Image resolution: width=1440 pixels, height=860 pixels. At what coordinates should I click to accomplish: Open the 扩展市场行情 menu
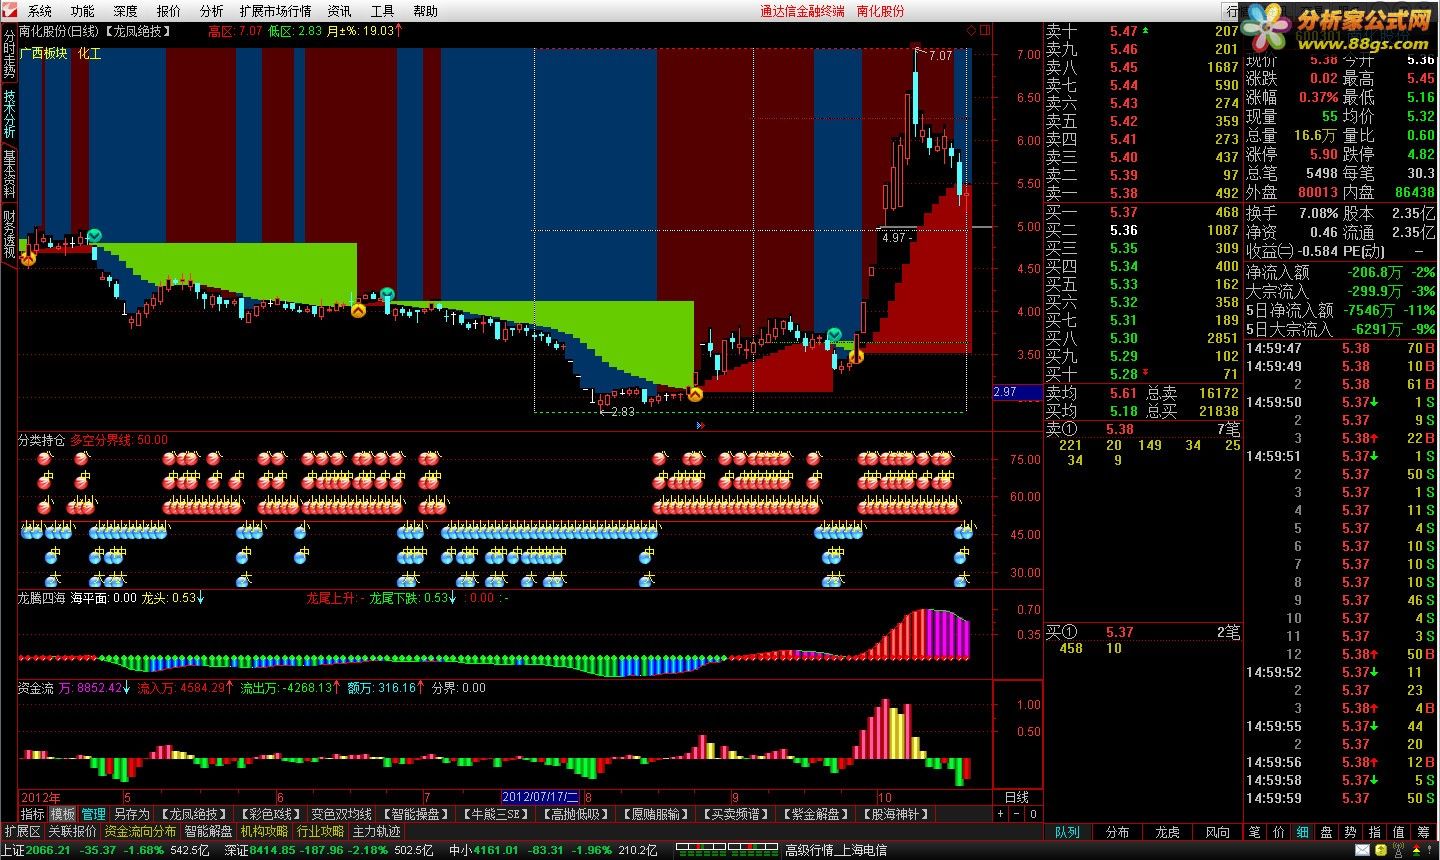coord(275,11)
